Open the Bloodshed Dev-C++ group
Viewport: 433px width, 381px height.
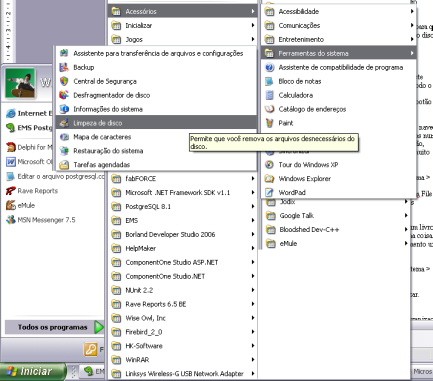(x=336, y=230)
